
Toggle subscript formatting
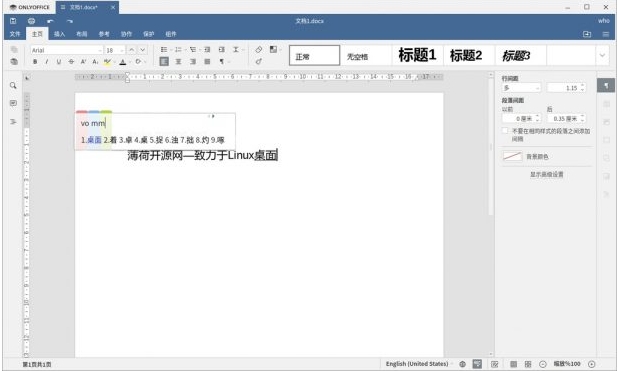tap(95, 62)
